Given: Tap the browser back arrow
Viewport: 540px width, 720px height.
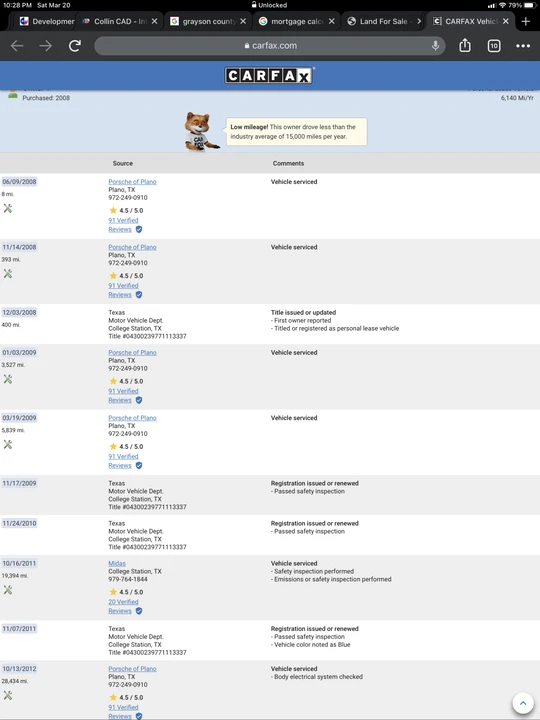Looking at the screenshot, I should click(x=17, y=45).
